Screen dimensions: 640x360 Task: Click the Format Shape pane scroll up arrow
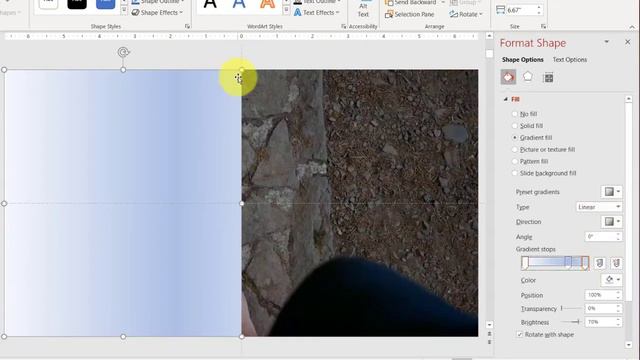[629, 99]
